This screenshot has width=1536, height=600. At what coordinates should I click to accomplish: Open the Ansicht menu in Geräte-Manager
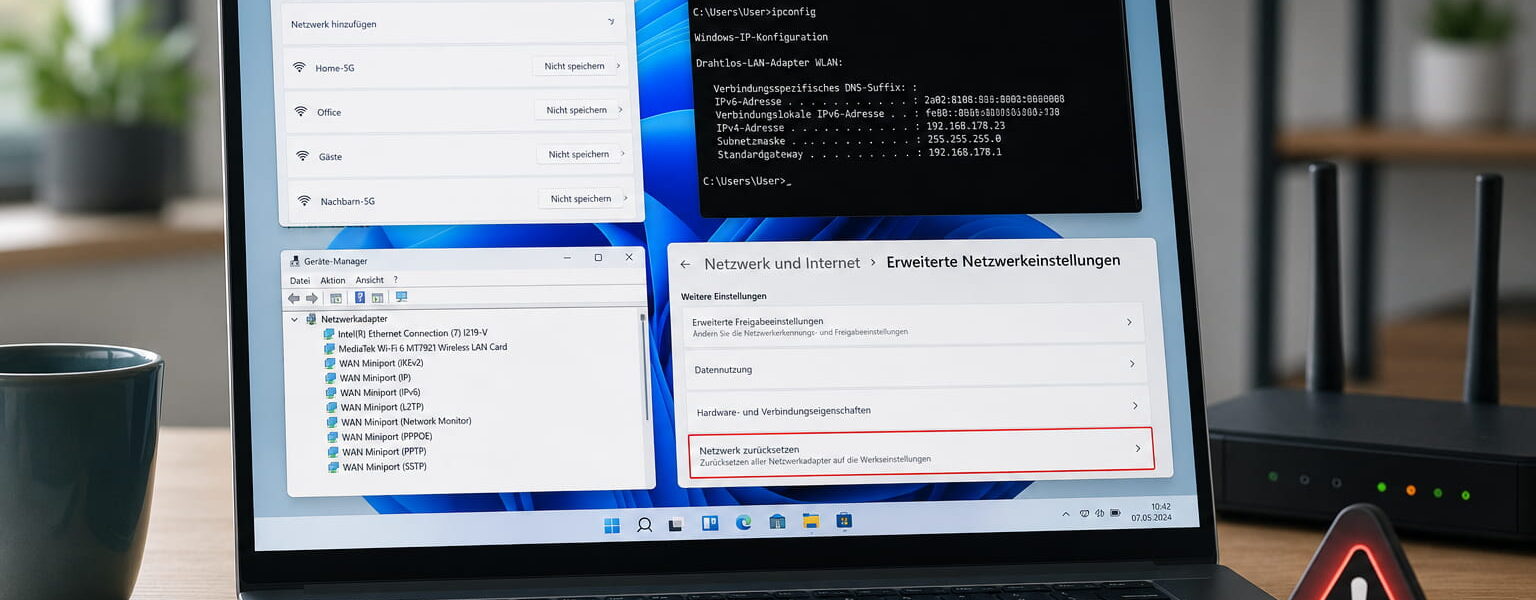(x=369, y=280)
